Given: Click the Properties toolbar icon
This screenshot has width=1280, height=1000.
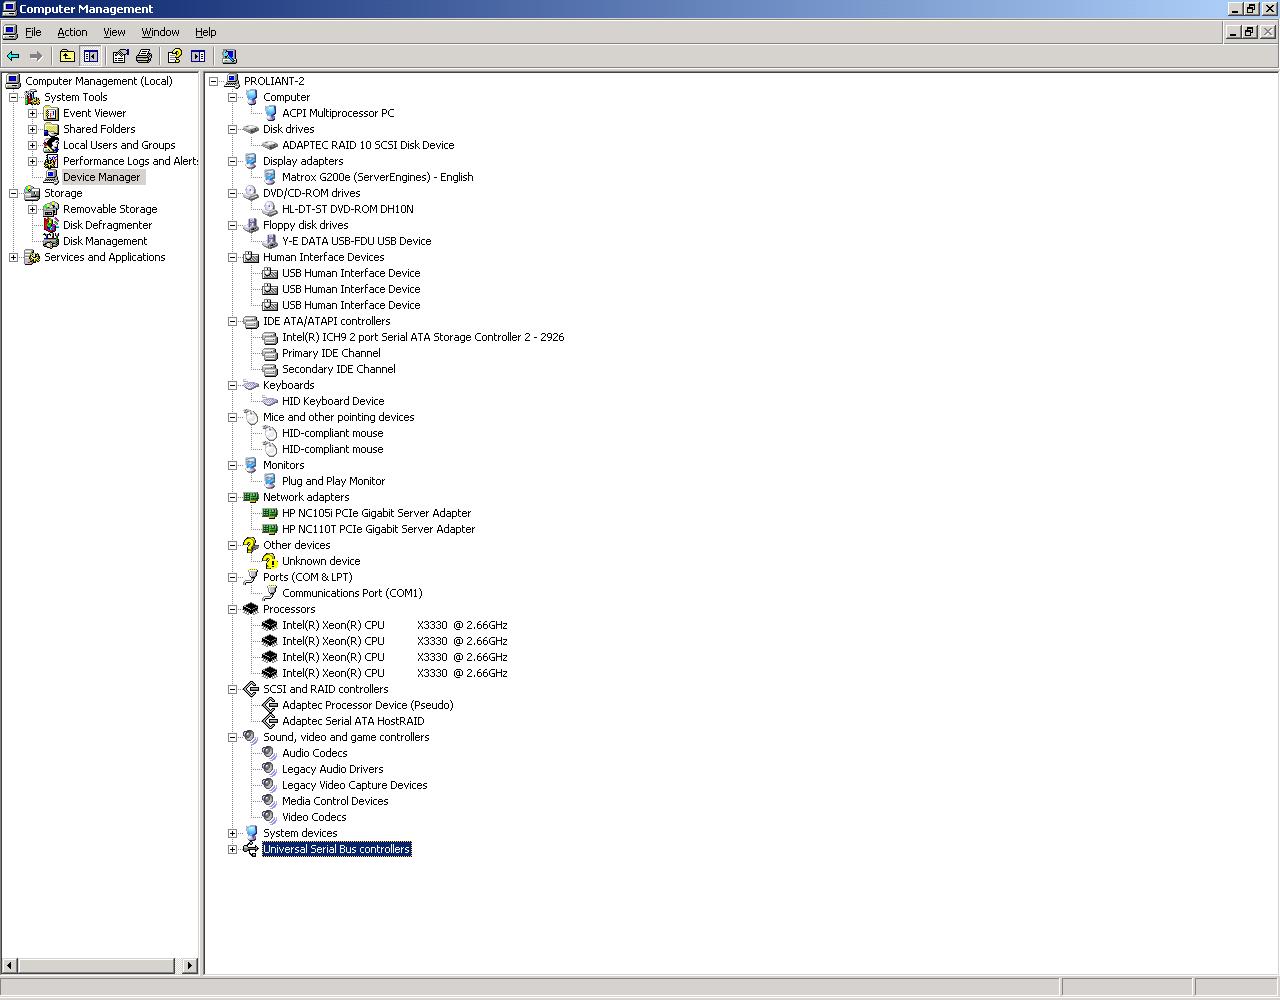Looking at the screenshot, I should [121, 57].
